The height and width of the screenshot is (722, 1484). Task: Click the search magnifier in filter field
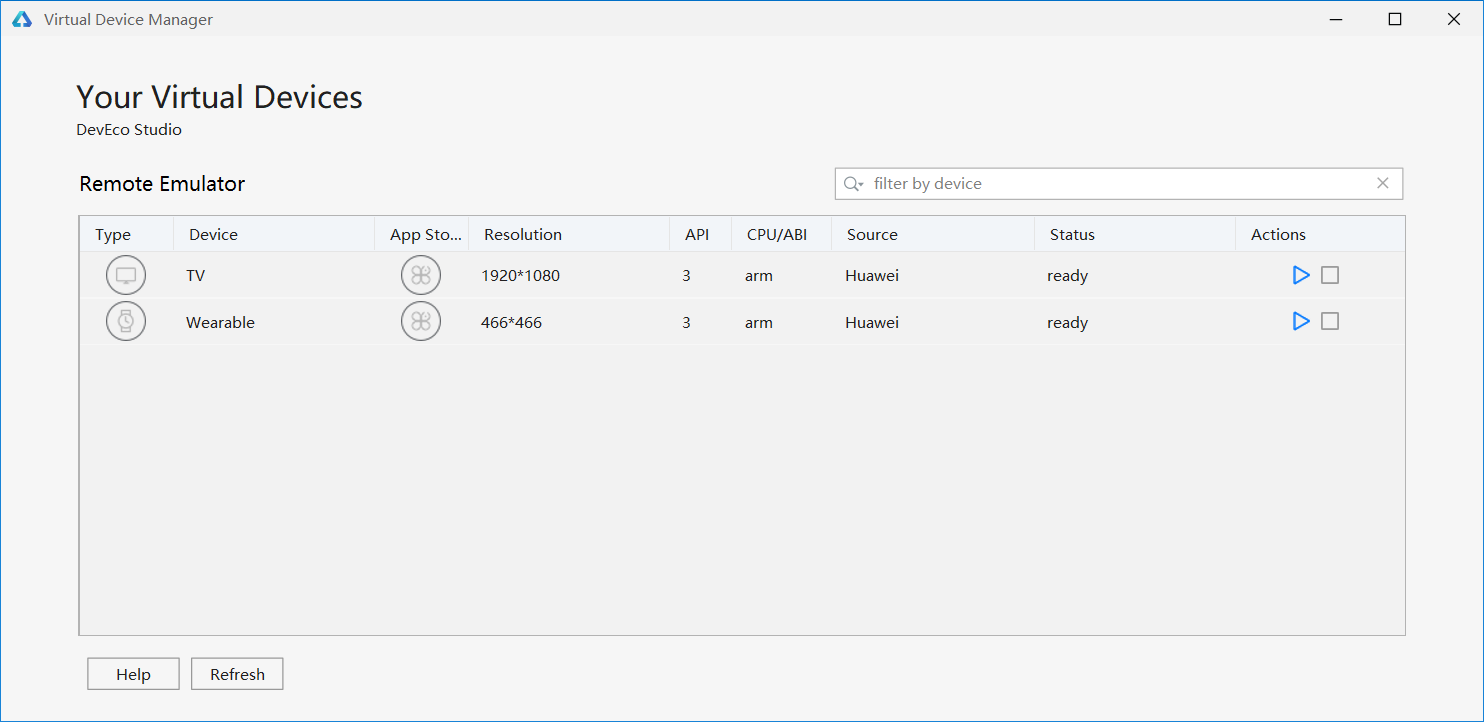[852, 183]
